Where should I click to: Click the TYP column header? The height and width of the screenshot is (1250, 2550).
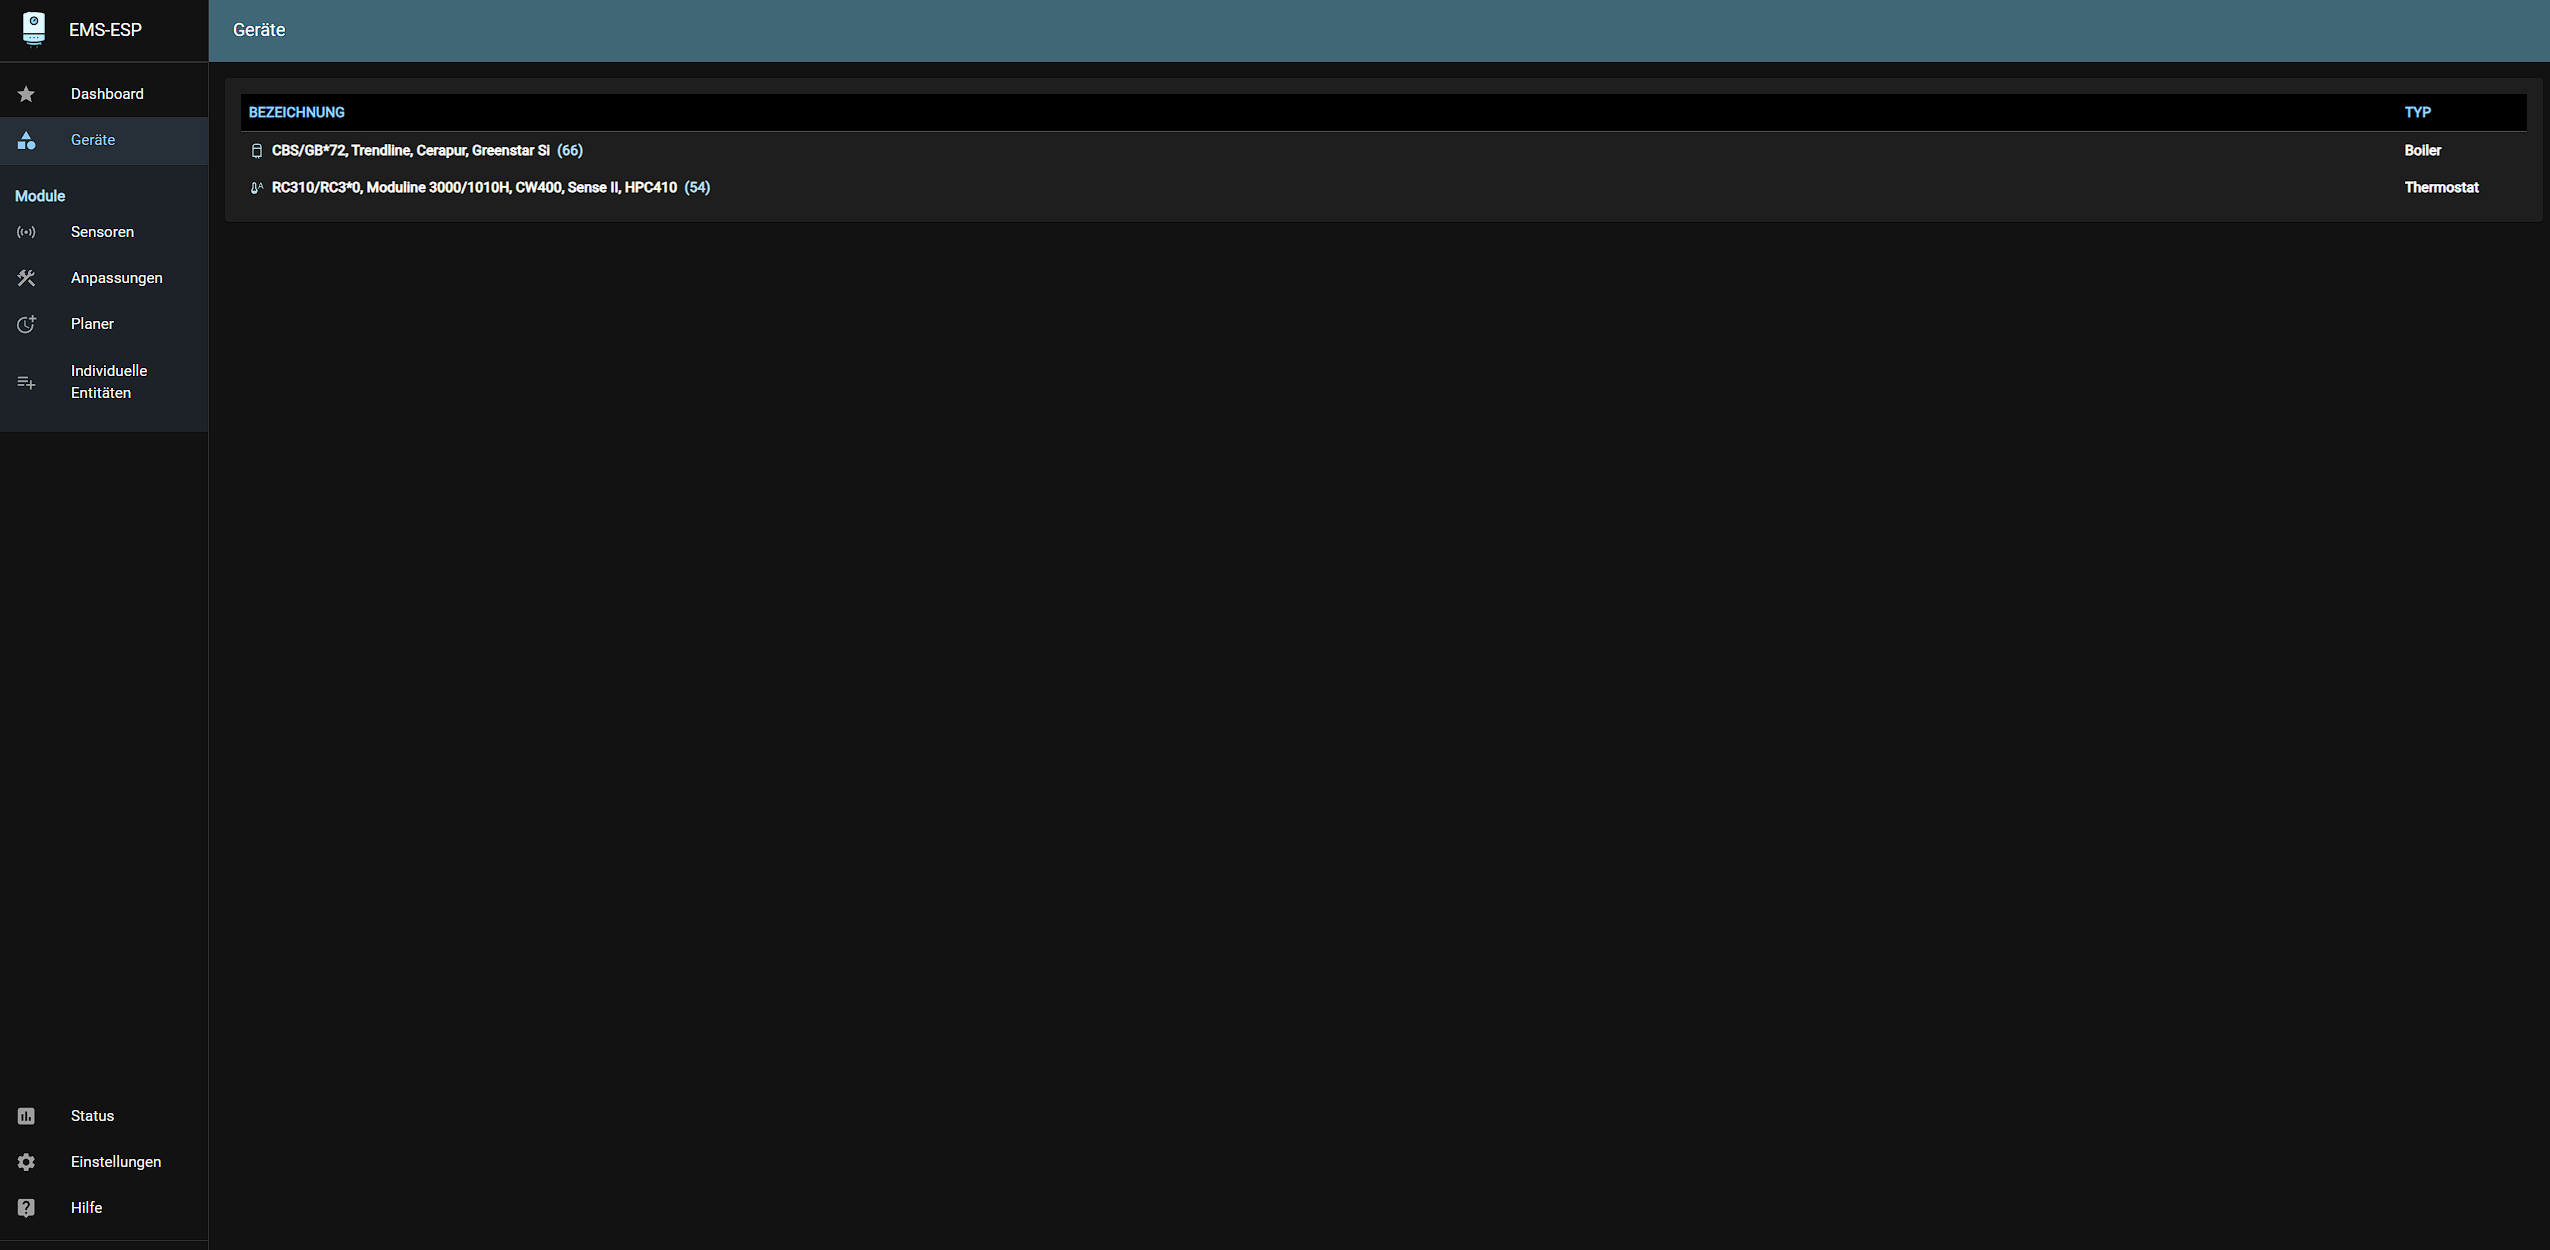2417,113
